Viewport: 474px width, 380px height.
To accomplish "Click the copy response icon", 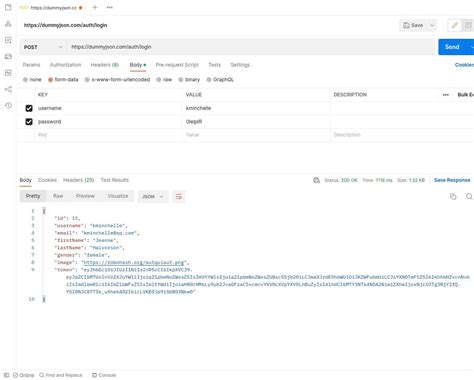I will click(x=453, y=196).
